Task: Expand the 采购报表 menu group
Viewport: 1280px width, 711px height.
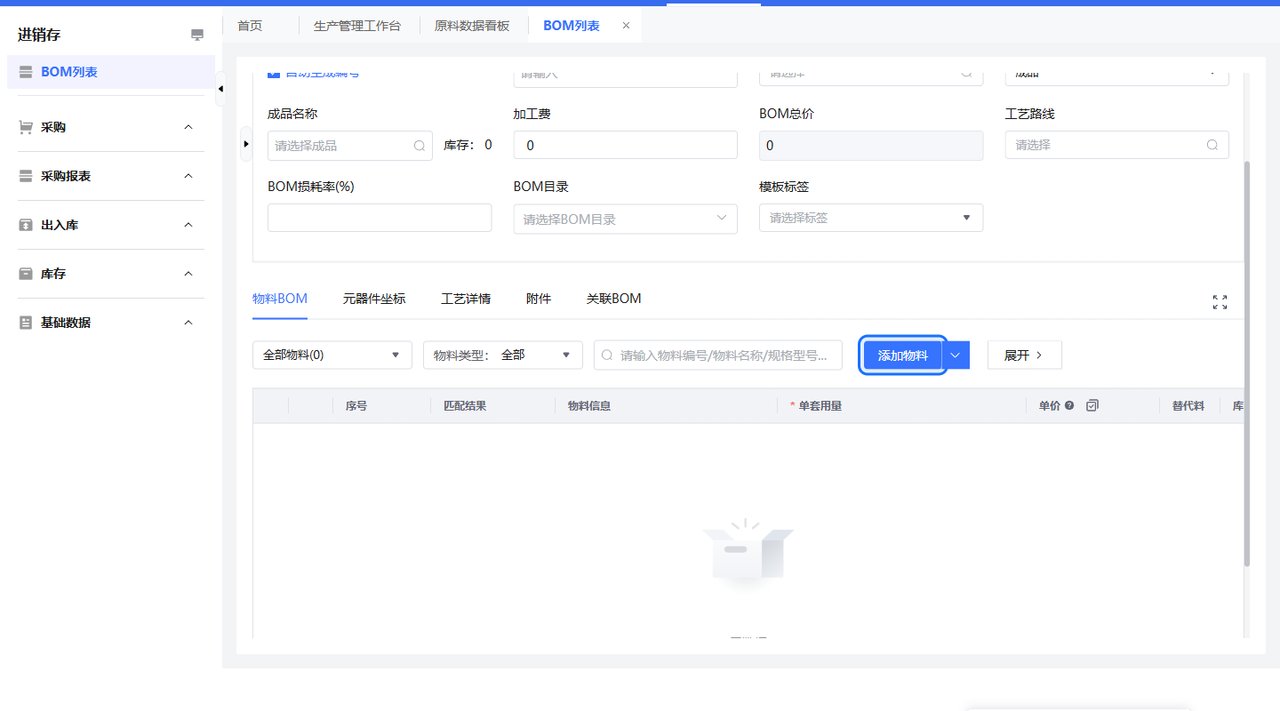Action: 188,176
